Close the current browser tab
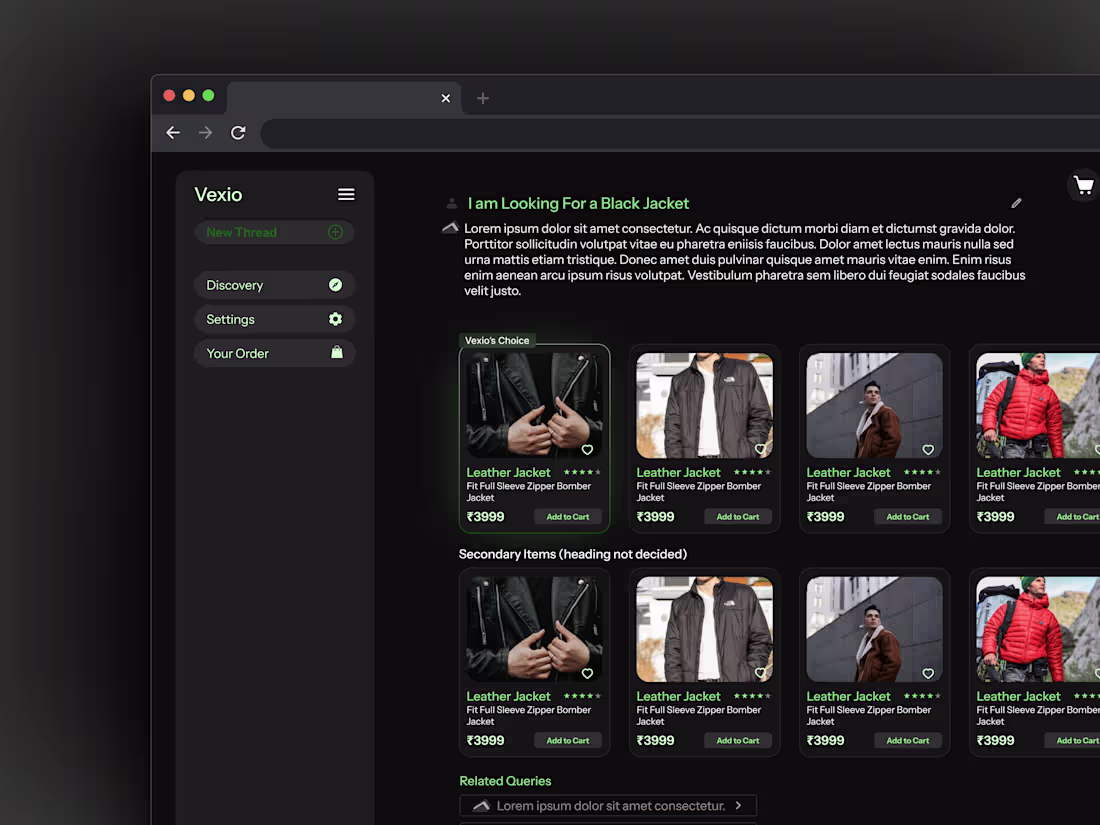The width and height of the screenshot is (1100, 825). pos(445,98)
